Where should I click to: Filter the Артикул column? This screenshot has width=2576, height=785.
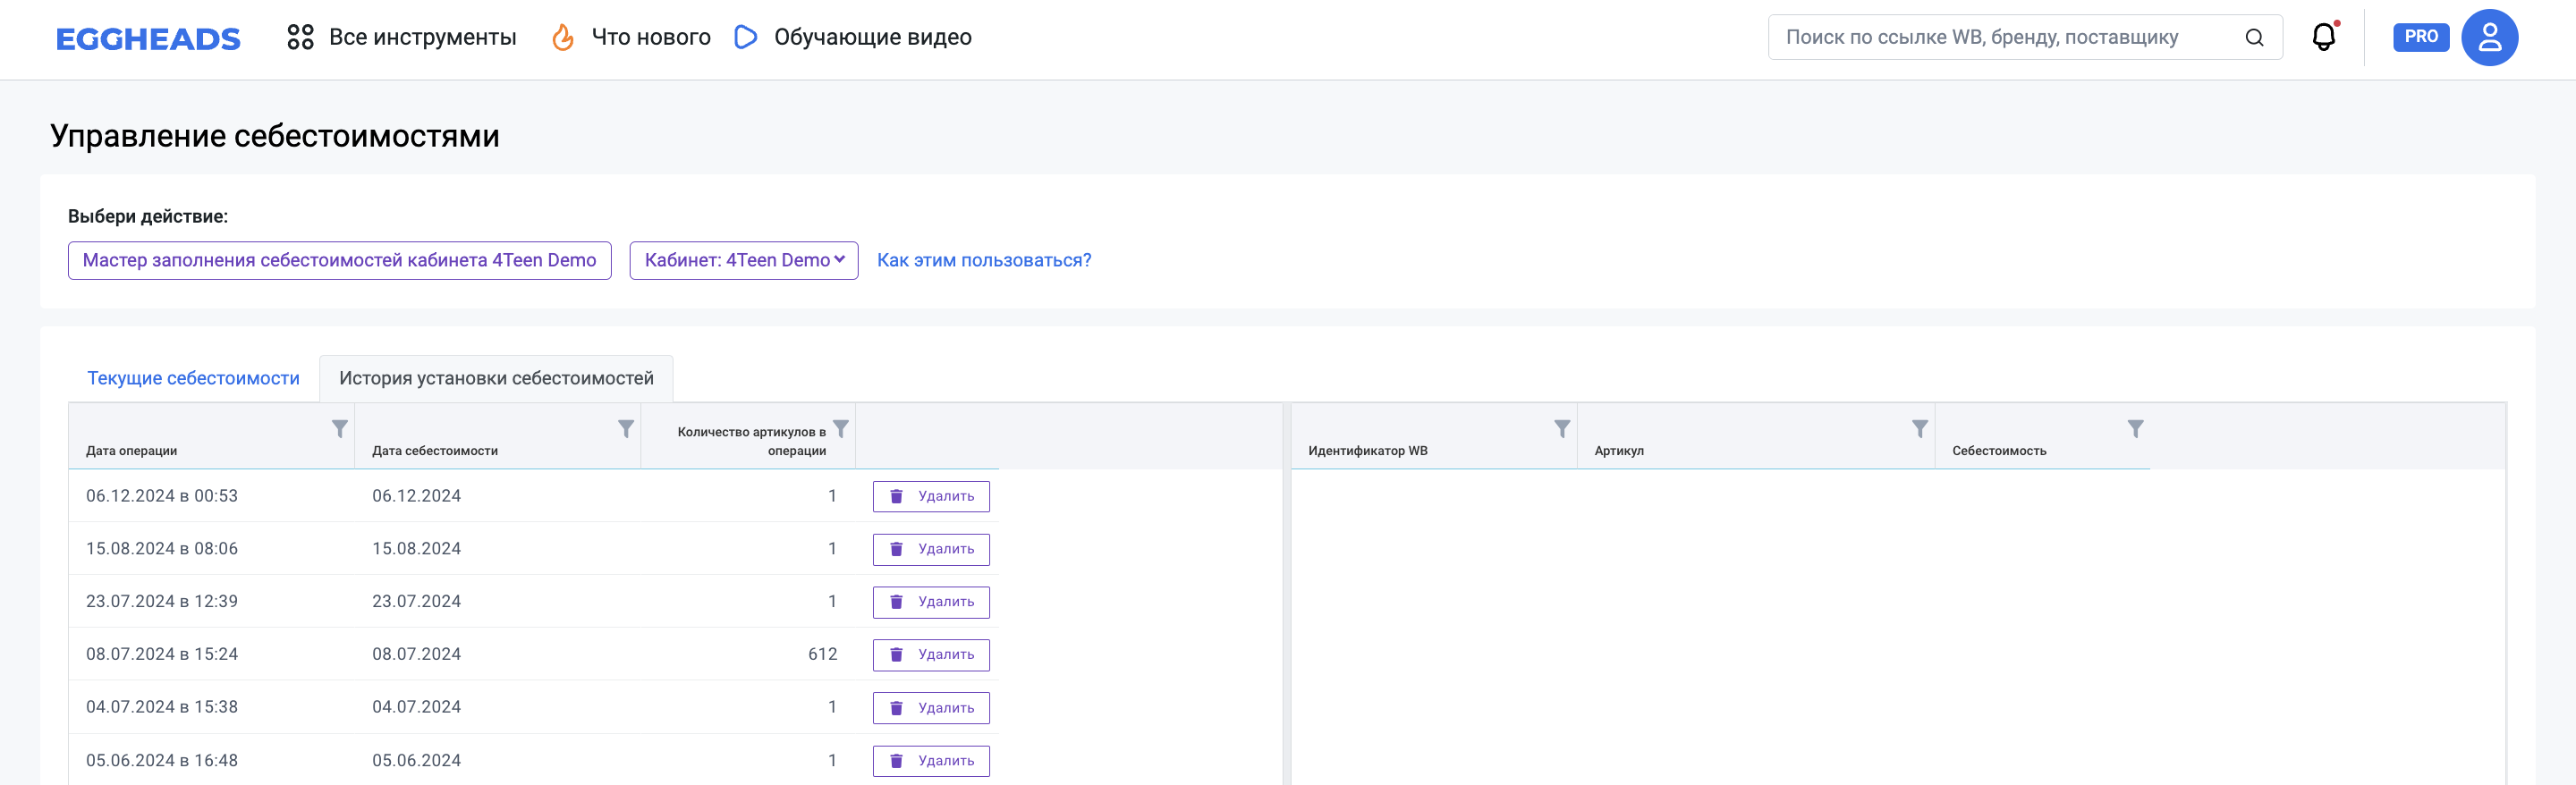[1920, 428]
